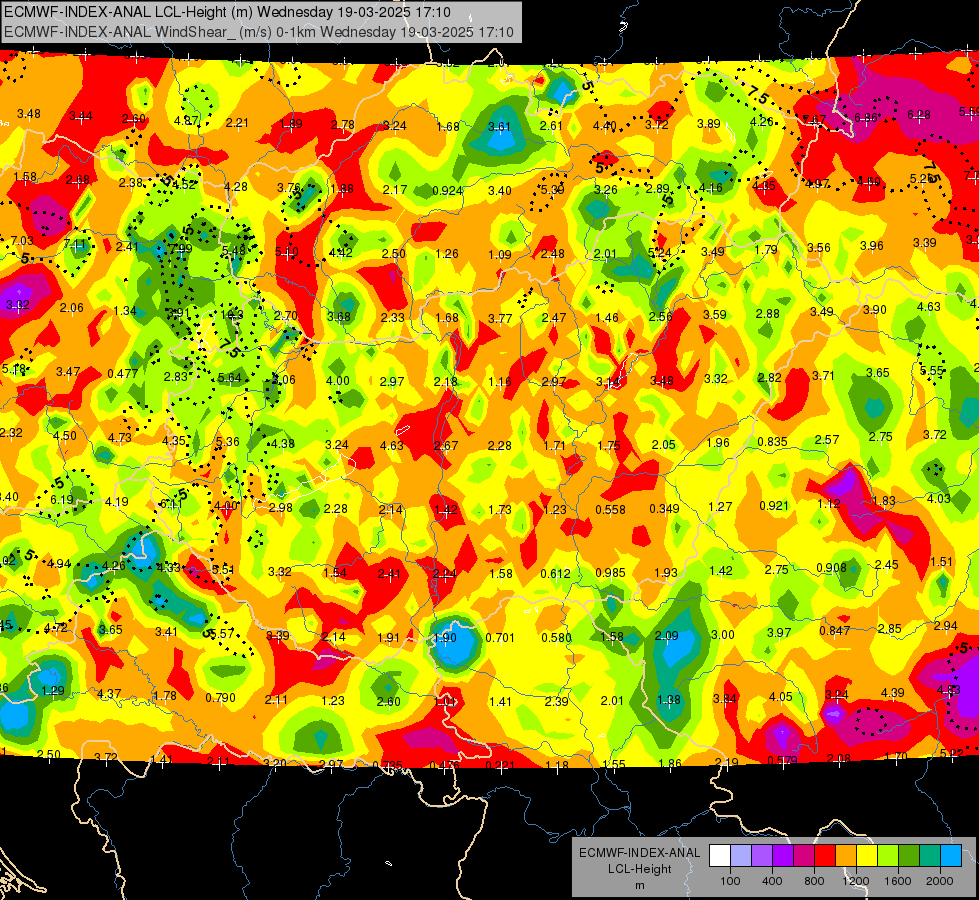This screenshot has height=900, width=979.
Task: Click the magenta legend swatch
Action: [x=804, y=856]
